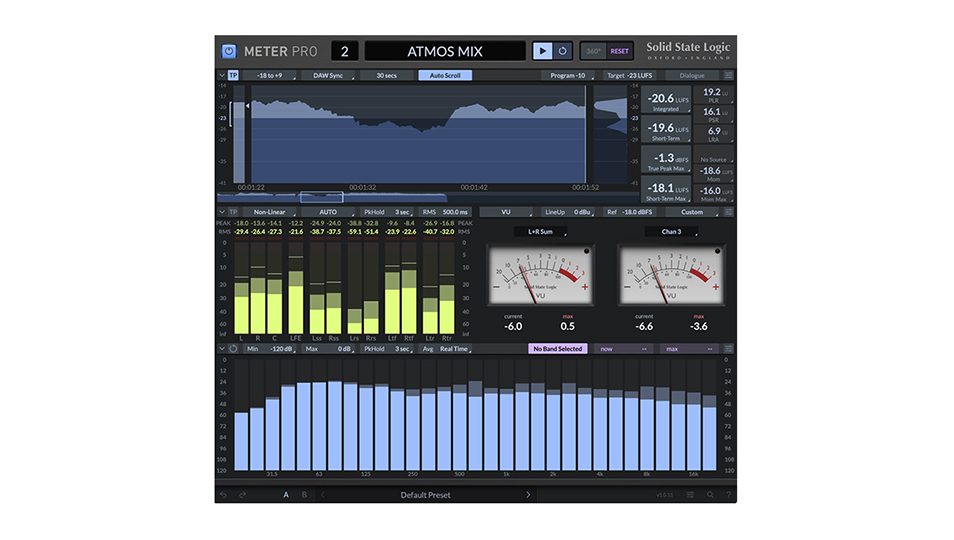The height and width of the screenshot is (540, 954).
Task: Open the Chan 3 source dropdown
Action: tap(671, 232)
